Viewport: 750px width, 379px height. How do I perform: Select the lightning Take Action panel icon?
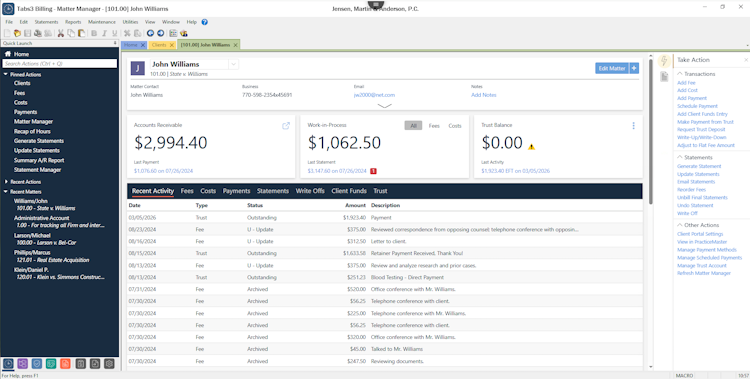664,61
